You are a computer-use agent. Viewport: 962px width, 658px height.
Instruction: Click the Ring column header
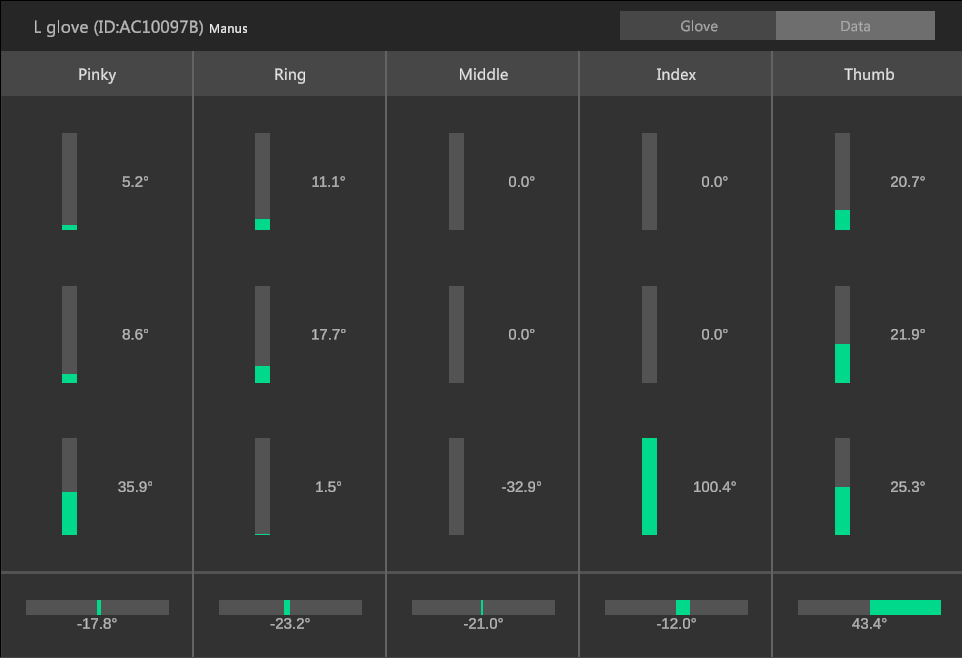[x=290, y=74]
